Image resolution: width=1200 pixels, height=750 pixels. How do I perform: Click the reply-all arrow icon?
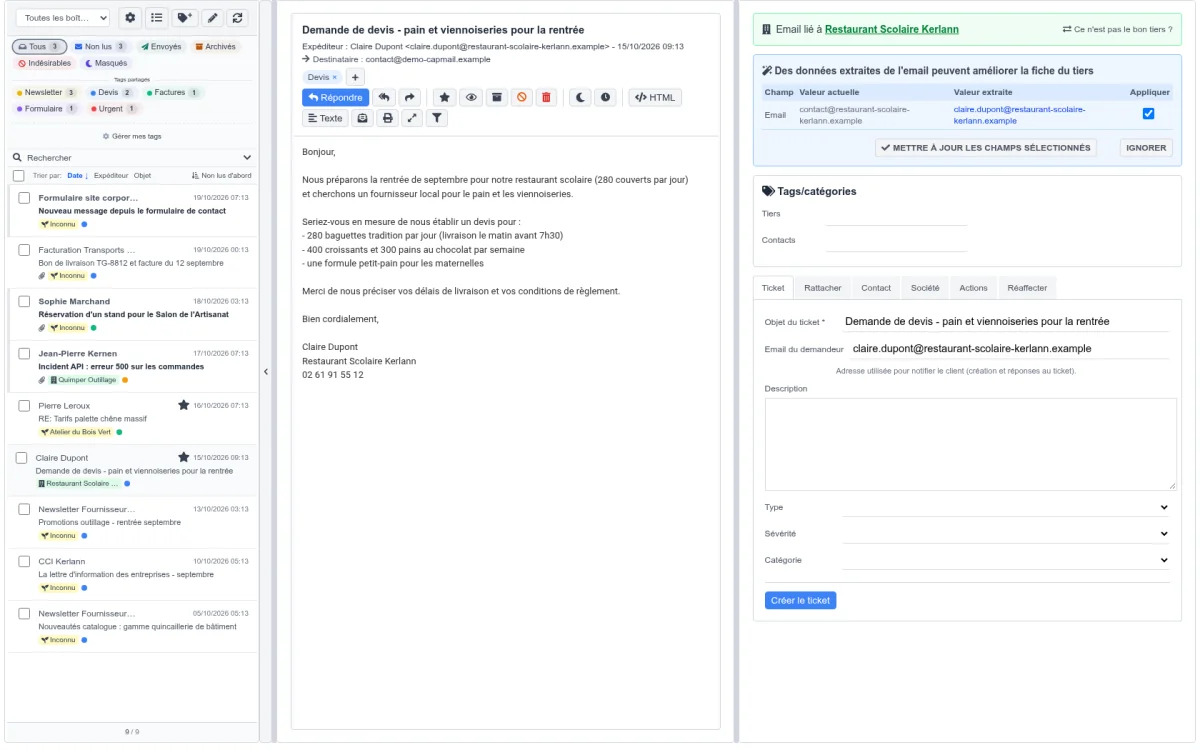(x=385, y=97)
